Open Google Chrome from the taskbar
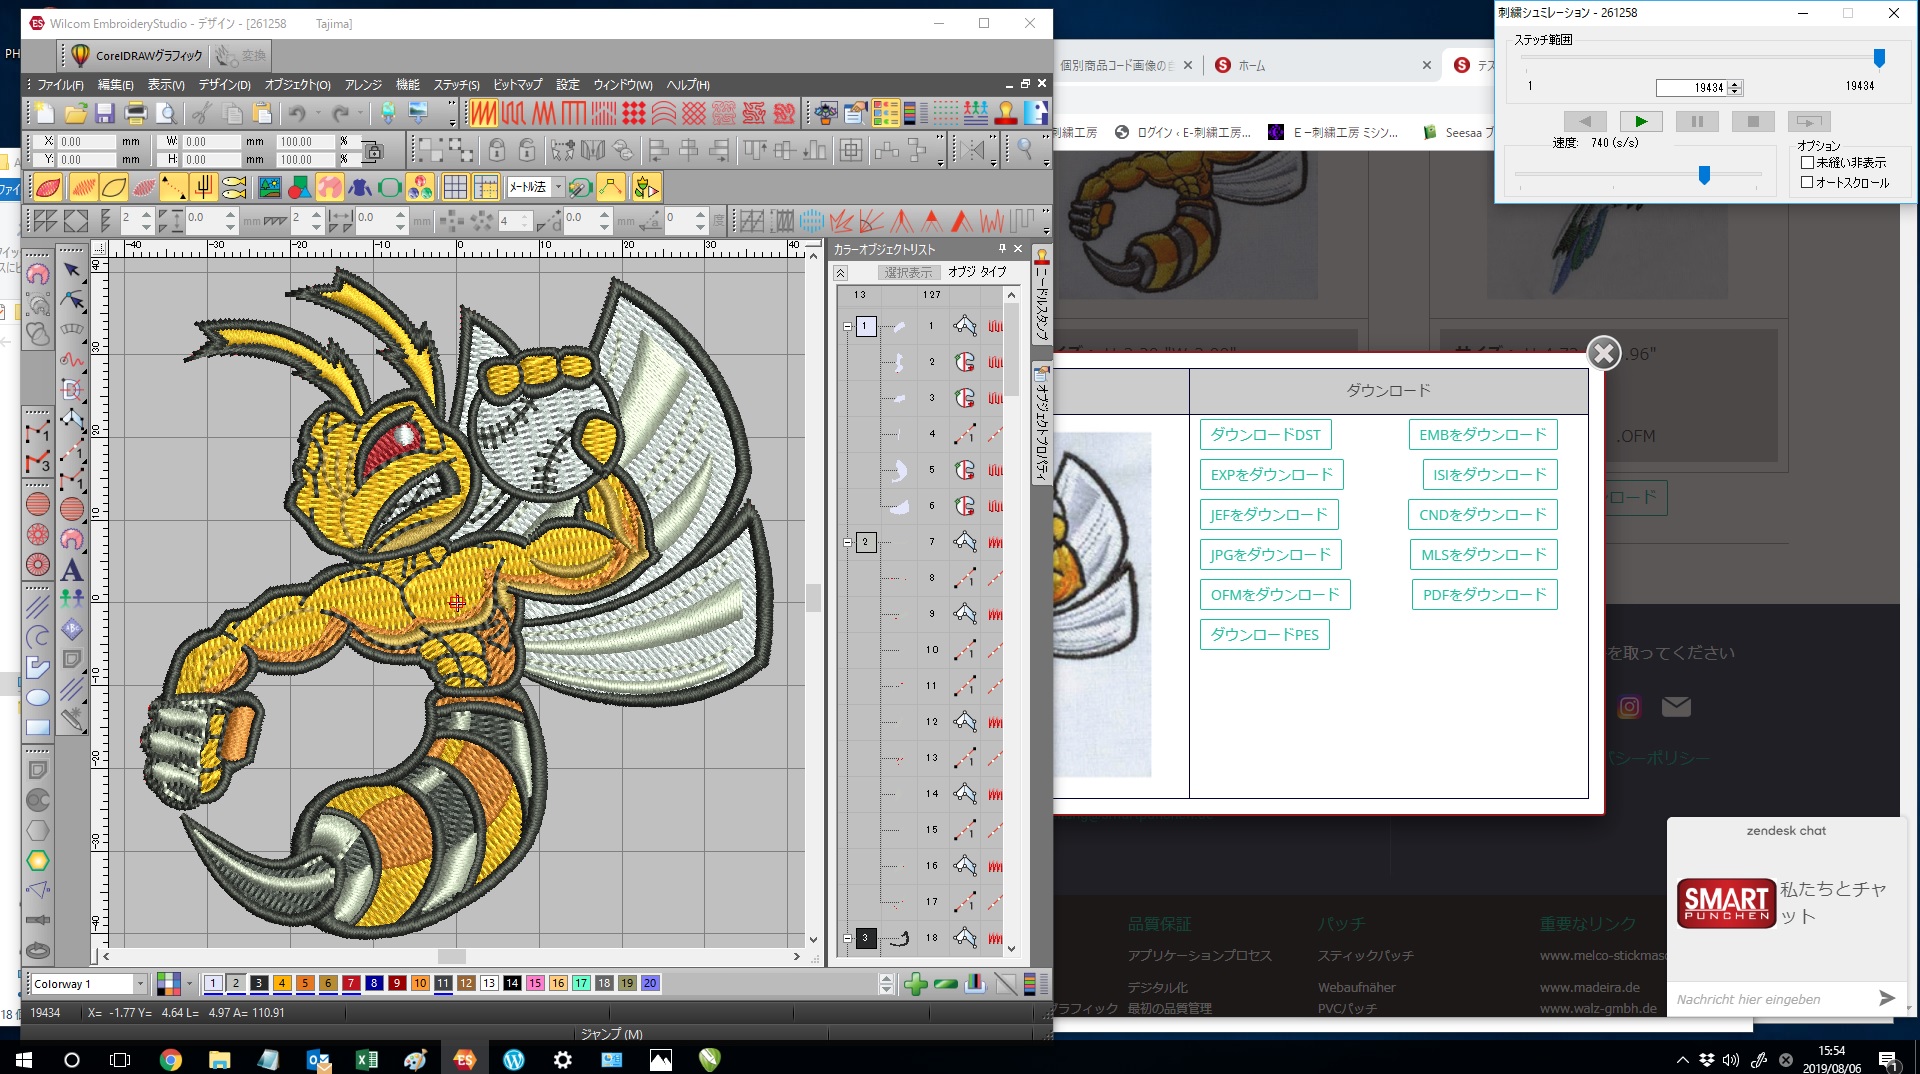This screenshot has height=1074, width=1920. pos(171,1059)
